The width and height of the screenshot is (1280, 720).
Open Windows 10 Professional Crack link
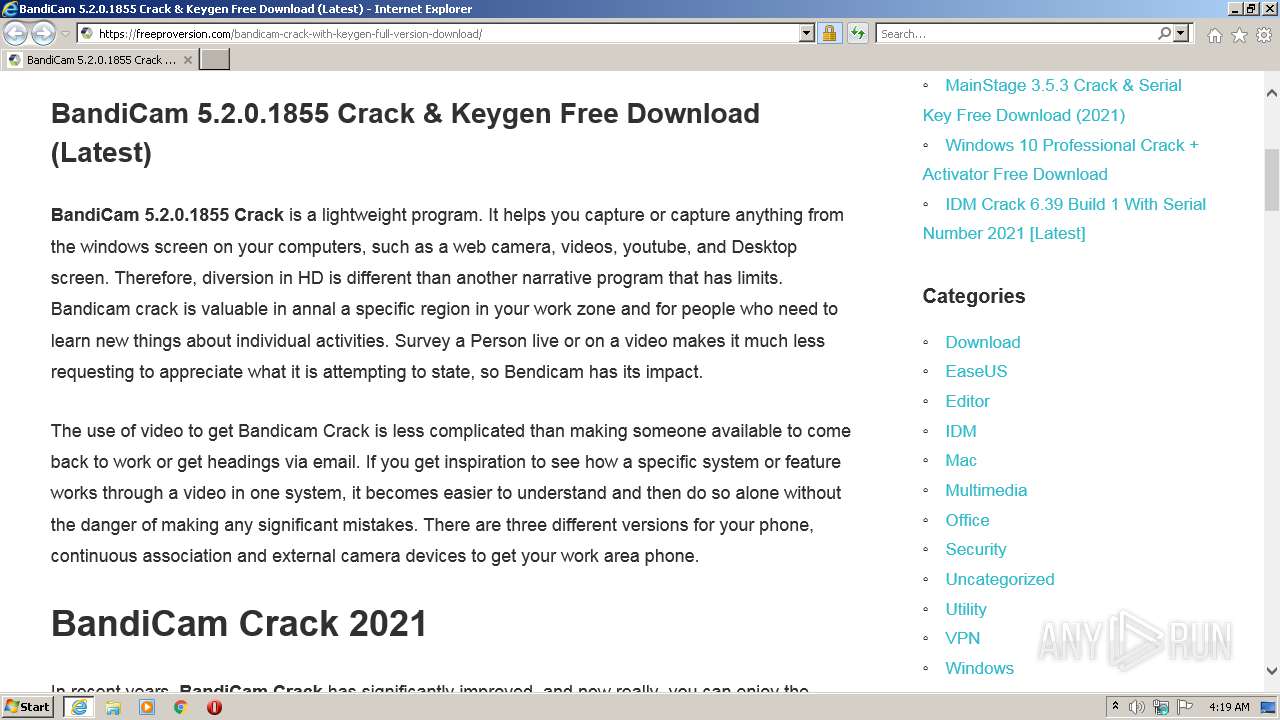tap(1060, 159)
